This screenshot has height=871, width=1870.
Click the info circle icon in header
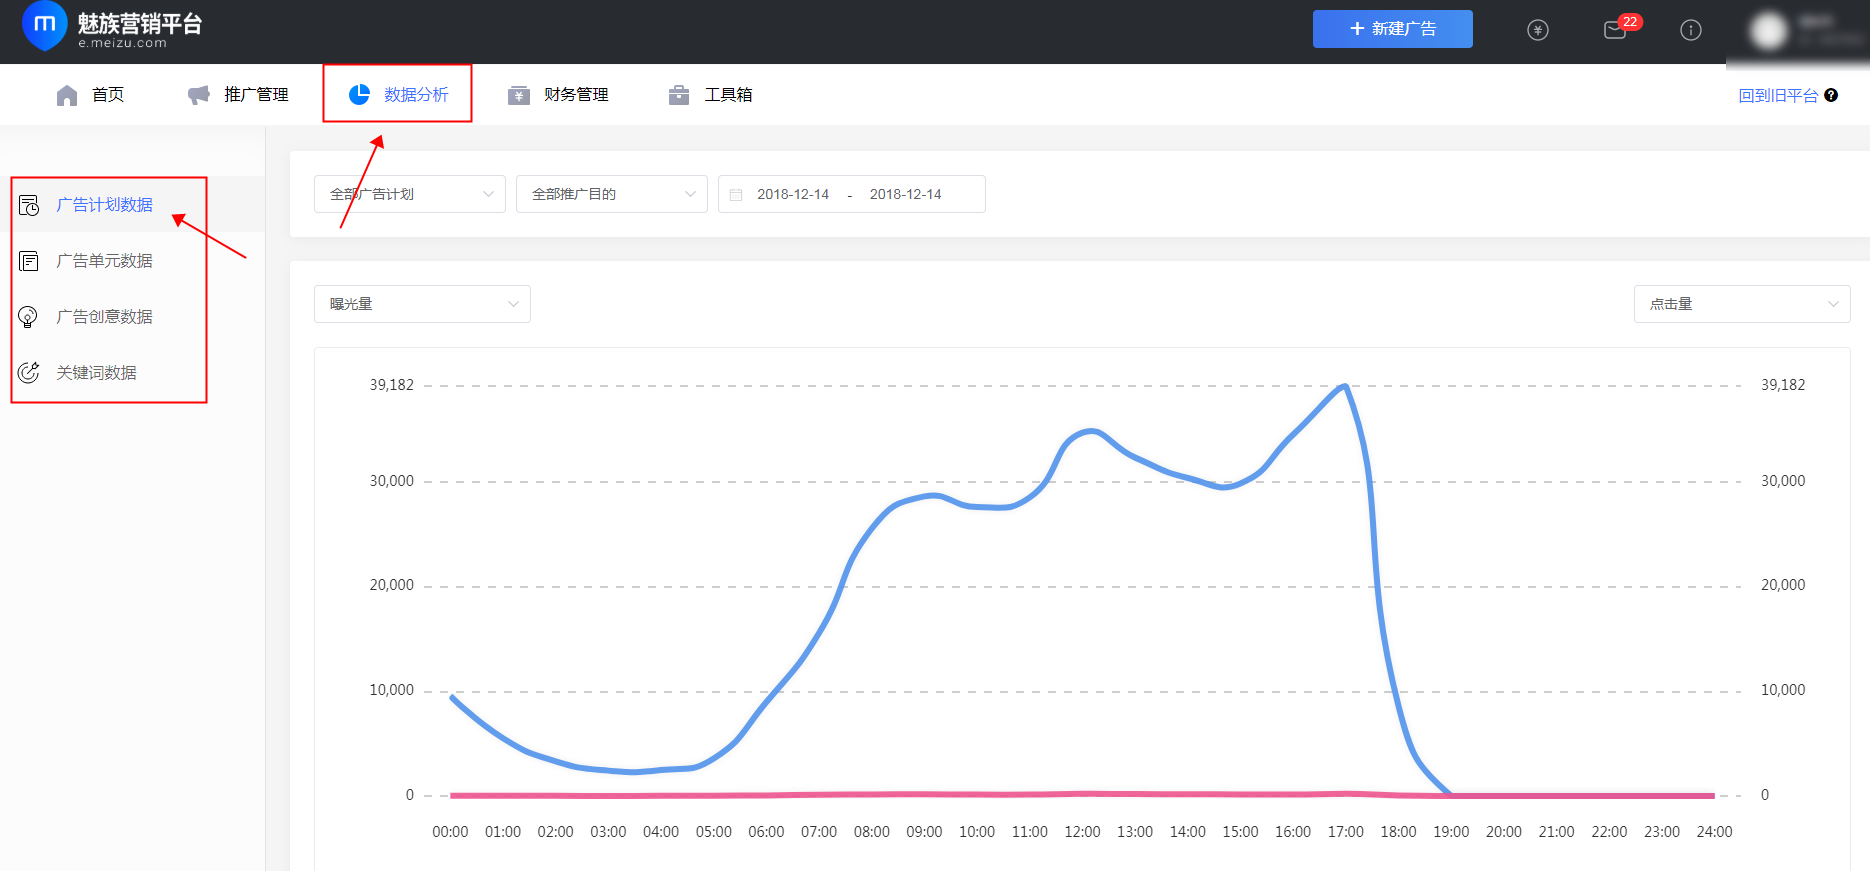pos(1691,30)
